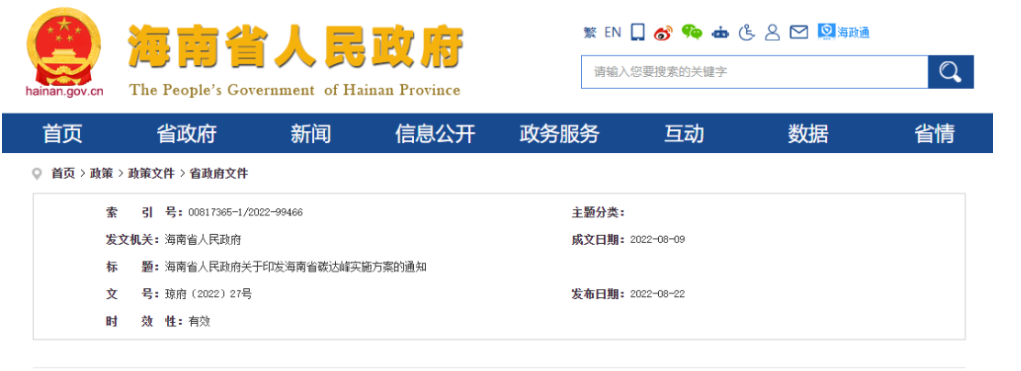This screenshot has height=371, width=1021.
Task: Go to 政策文件 in the breadcrumb
Action: click(151, 174)
